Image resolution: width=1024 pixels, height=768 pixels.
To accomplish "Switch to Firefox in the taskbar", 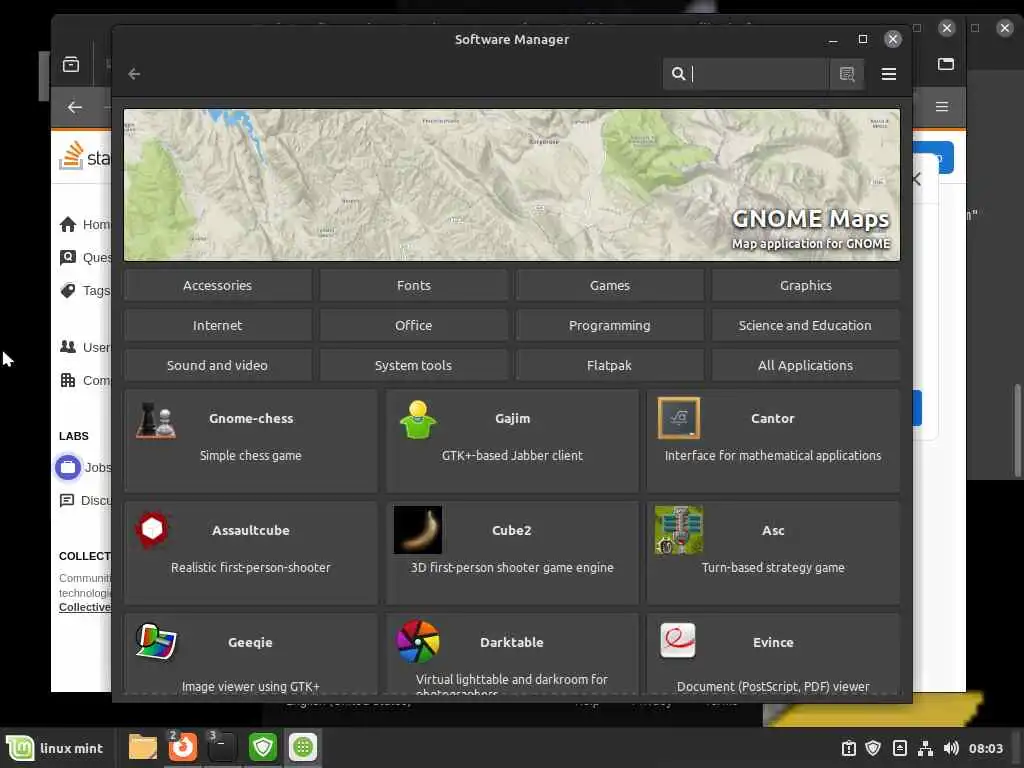I will coord(183,747).
